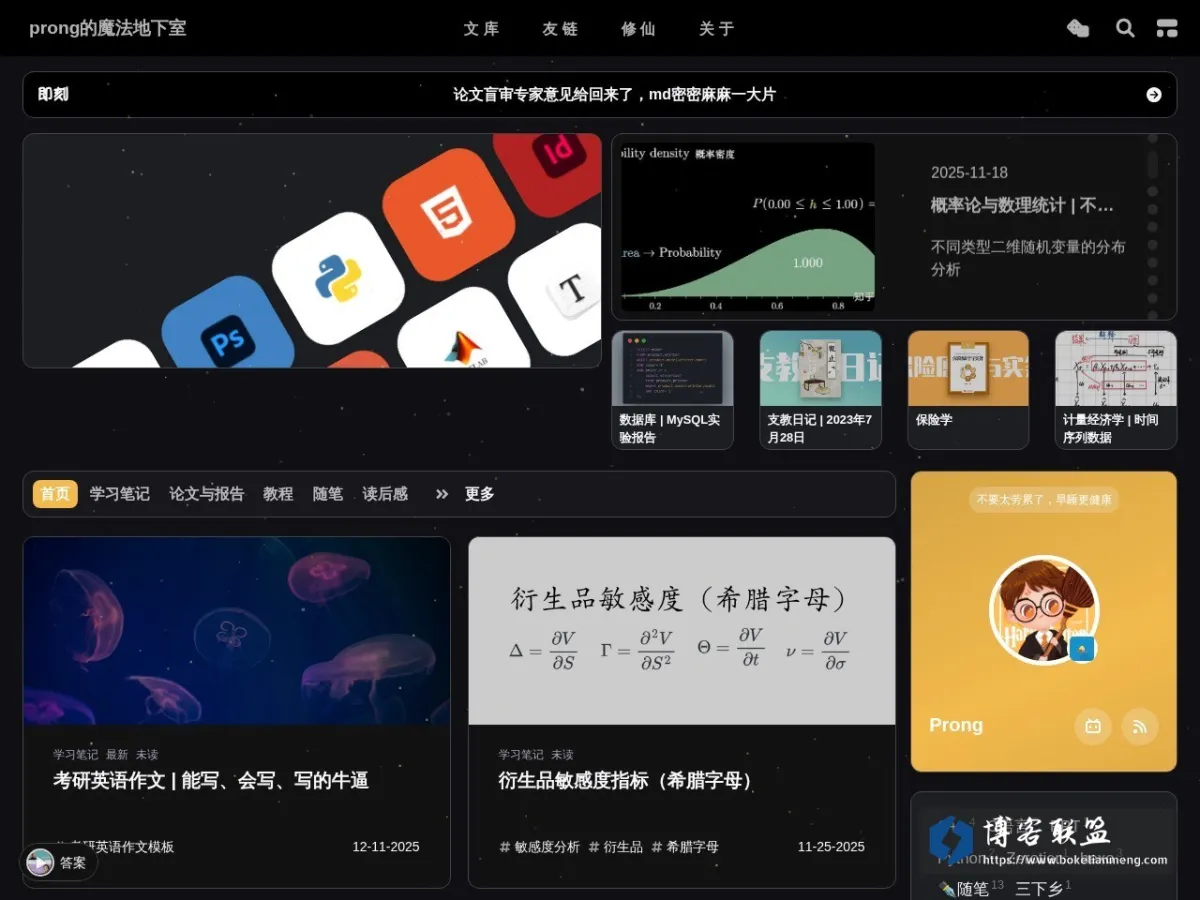Switch to the 读后感 category tab
This screenshot has height=900, width=1200.
coord(385,494)
